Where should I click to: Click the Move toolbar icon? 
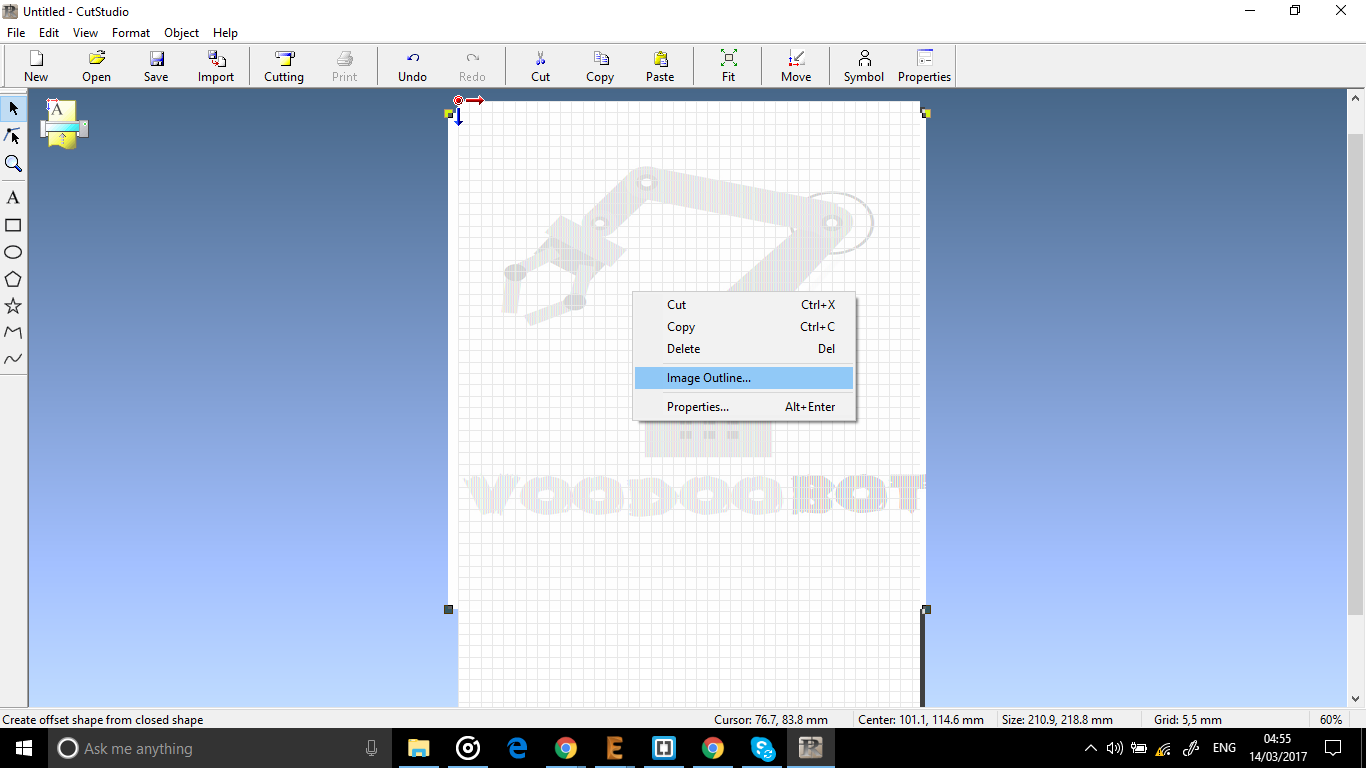(x=796, y=66)
